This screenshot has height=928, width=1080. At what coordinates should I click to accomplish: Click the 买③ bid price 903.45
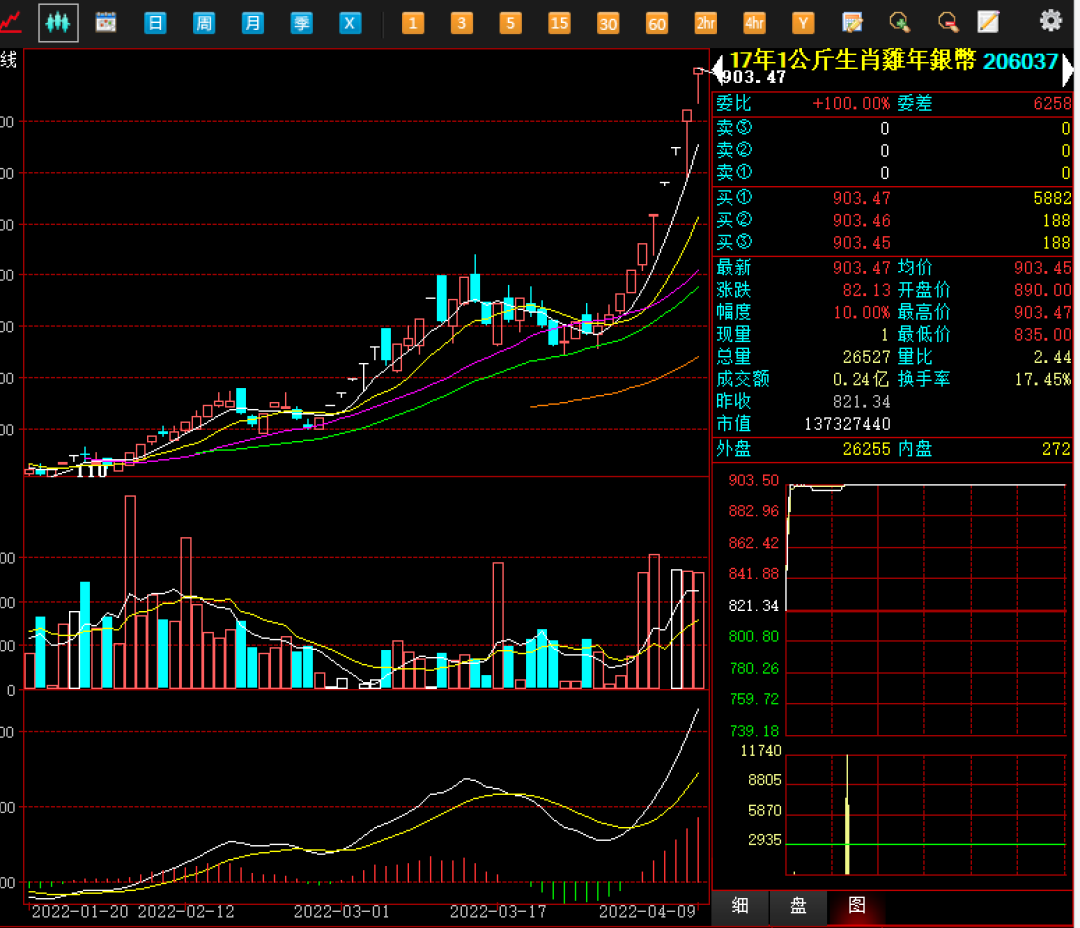[862, 243]
